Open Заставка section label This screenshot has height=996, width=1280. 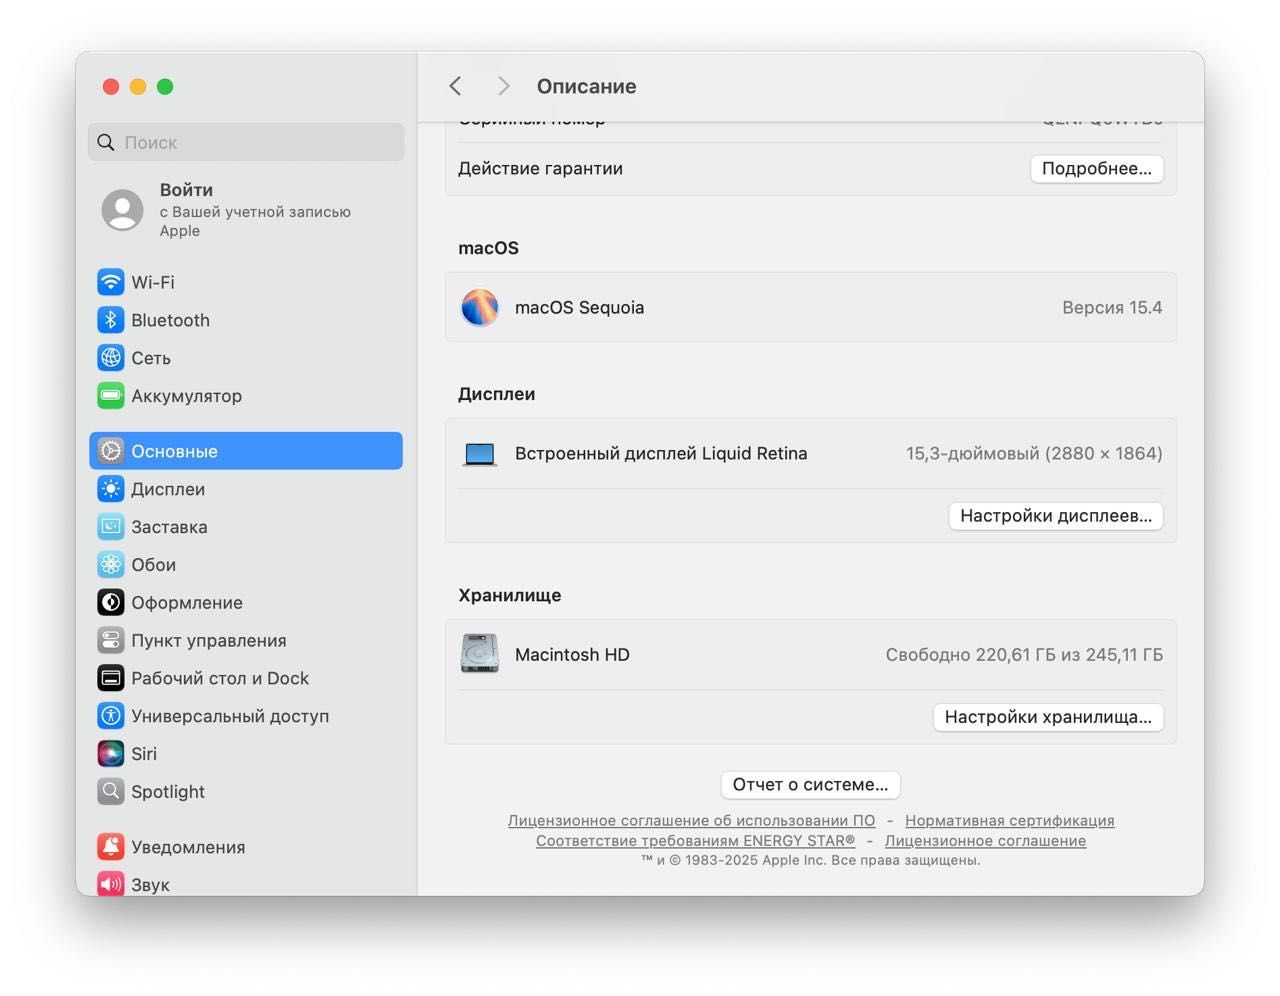click(x=170, y=527)
